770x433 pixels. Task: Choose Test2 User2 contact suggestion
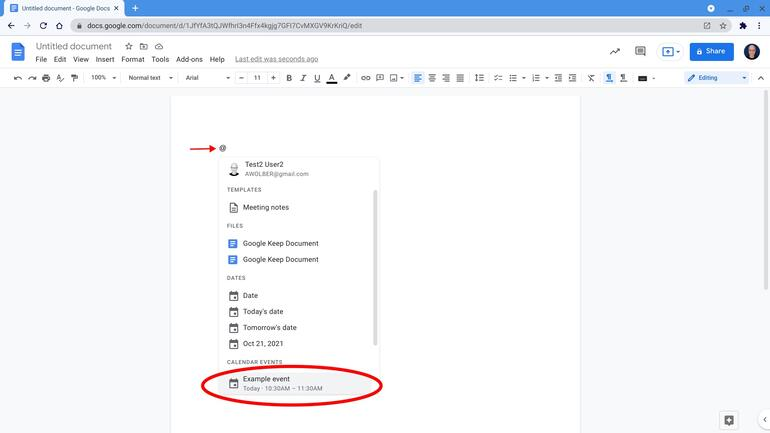tap(297, 168)
